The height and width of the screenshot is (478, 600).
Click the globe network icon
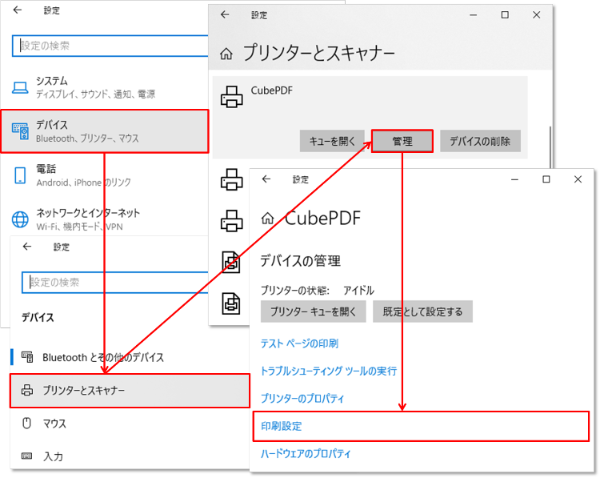tap(20, 219)
